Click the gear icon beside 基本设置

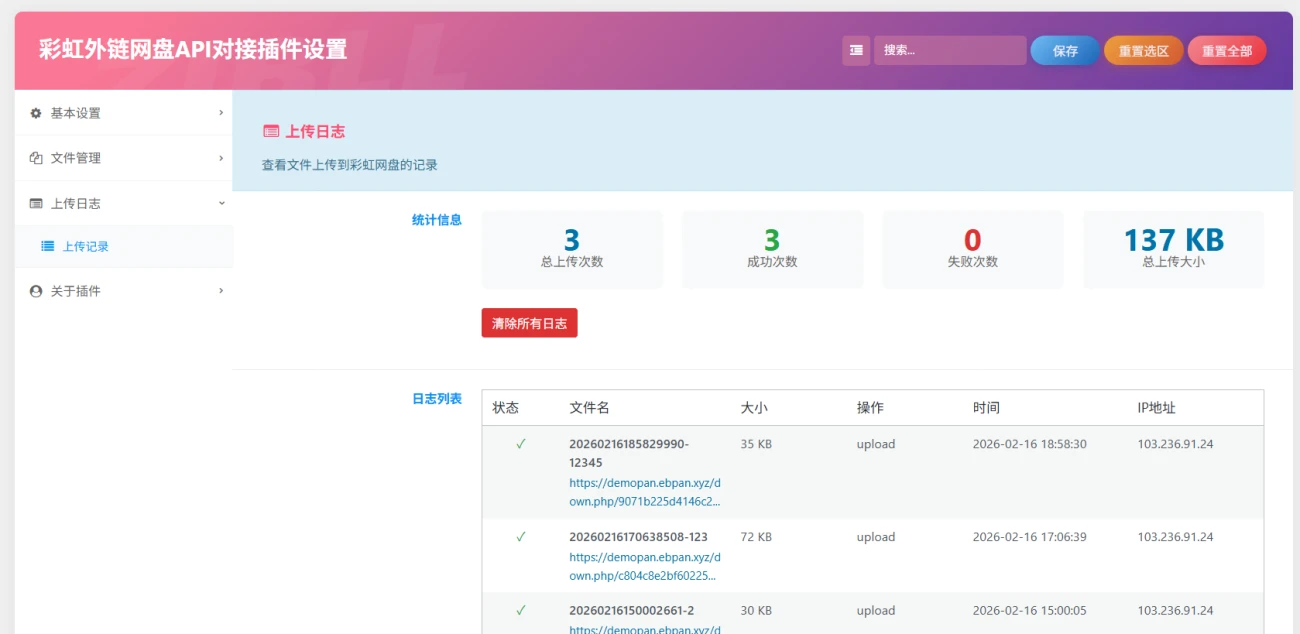(36, 113)
